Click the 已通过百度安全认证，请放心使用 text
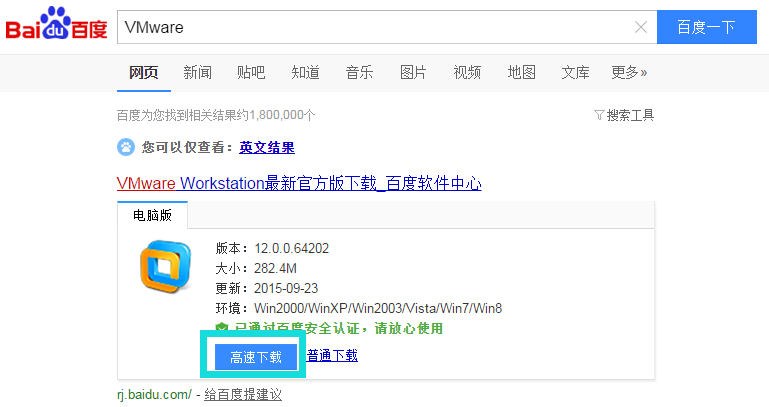 point(338,328)
